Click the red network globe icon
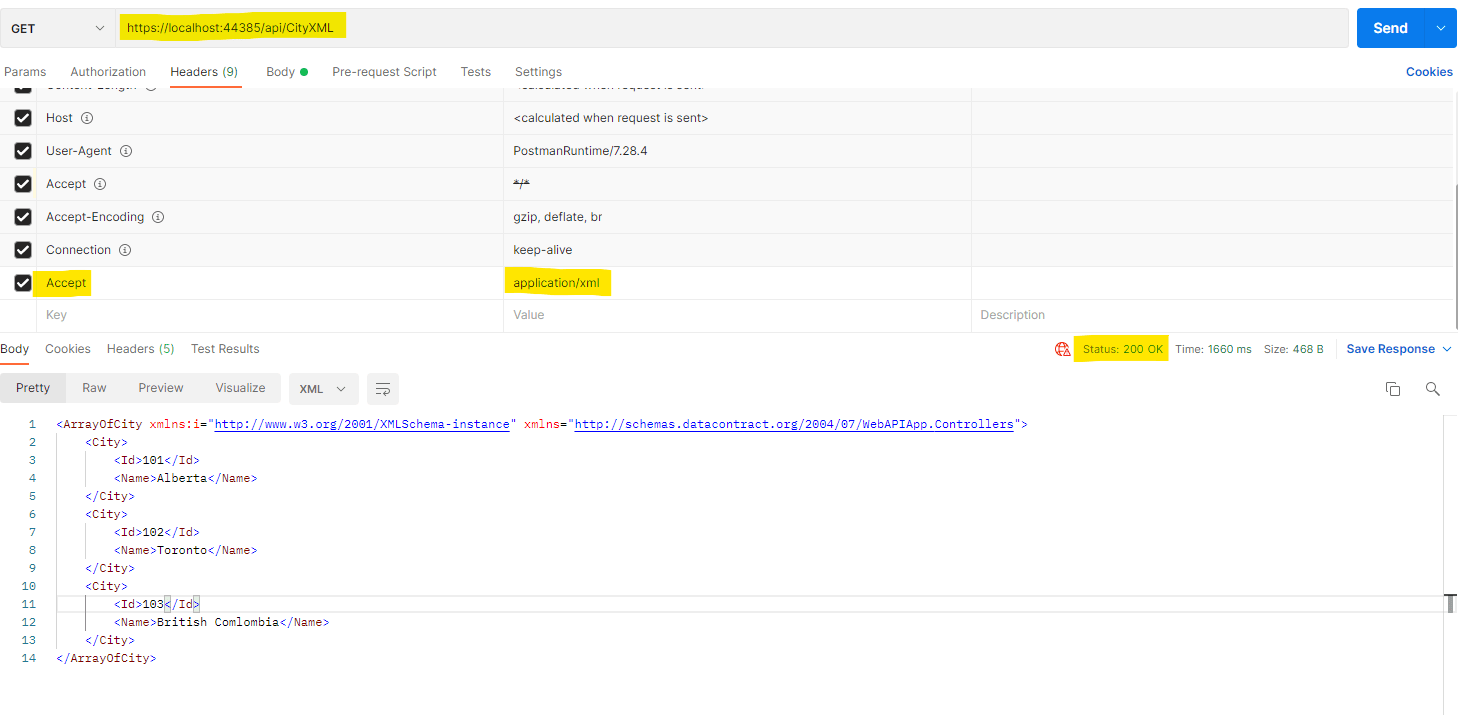This screenshot has height=715, width=1458. [x=1062, y=349]
